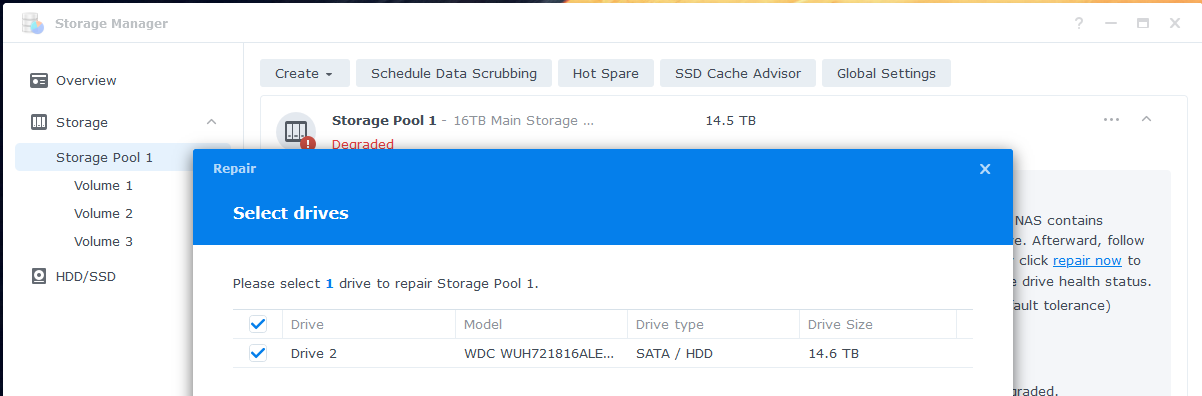Open the Overview section icon
The image size is (1202, 396).
point(39,80)
